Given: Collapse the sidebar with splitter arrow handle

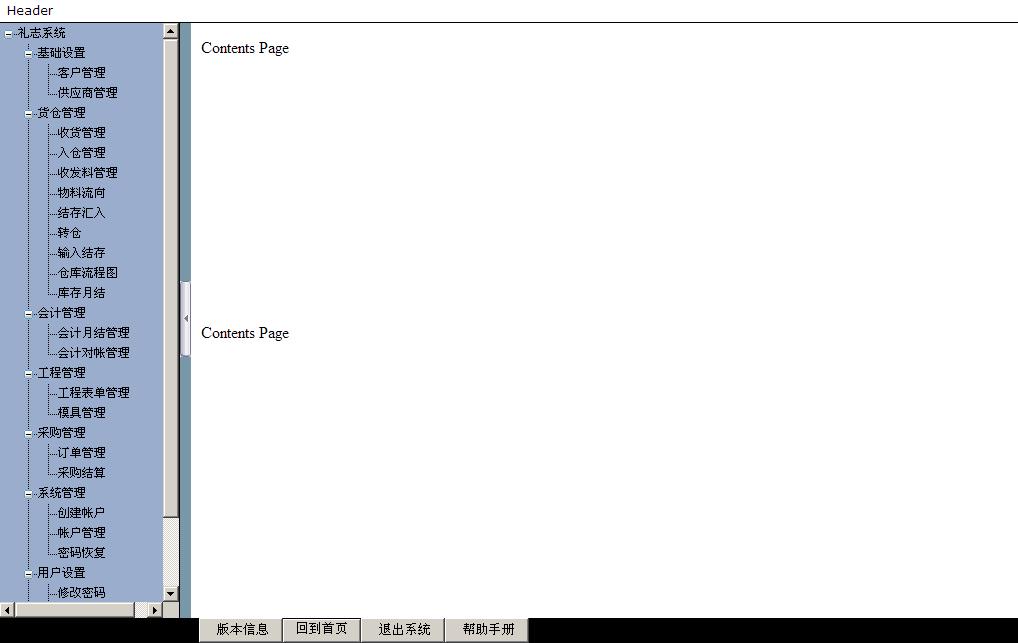Looking at the screenshot, I should (x=186, y=319).
